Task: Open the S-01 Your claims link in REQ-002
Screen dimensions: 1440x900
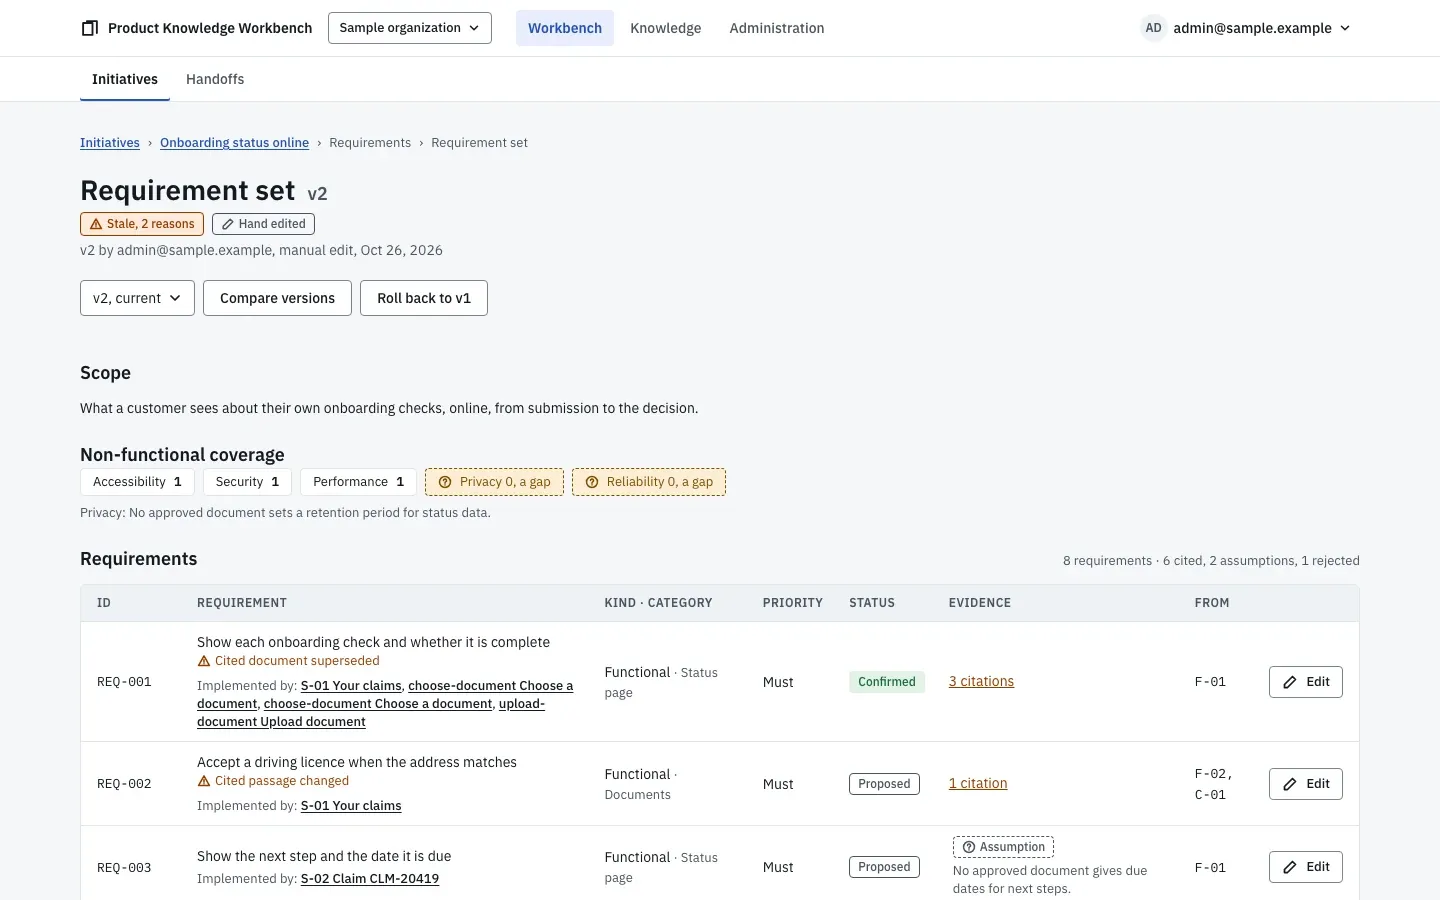Action: coord(351,806)
